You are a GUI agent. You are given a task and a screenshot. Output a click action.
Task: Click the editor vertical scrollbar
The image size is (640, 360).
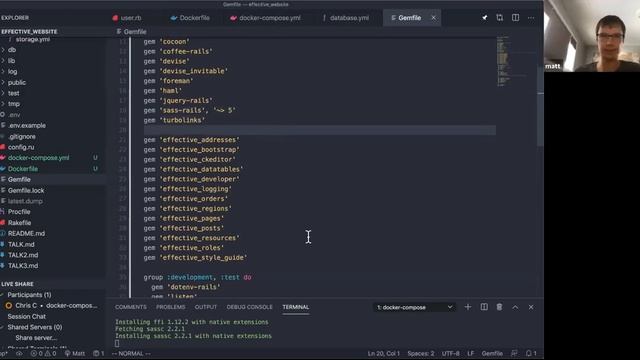tap(540, 106)
